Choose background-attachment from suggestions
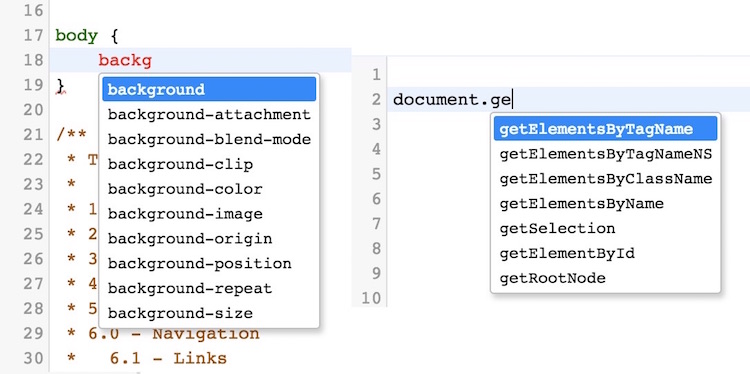This screenshot has height=374, width=750. coord(209,115)
